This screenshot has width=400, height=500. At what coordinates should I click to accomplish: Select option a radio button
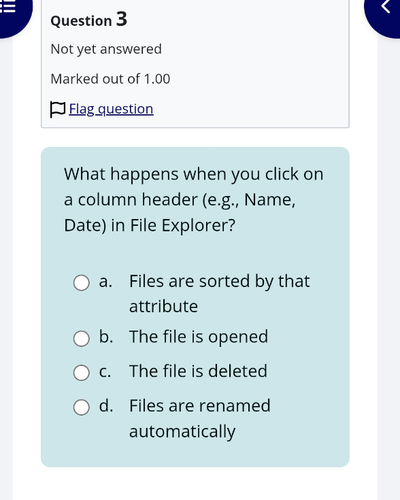(81, 283)
